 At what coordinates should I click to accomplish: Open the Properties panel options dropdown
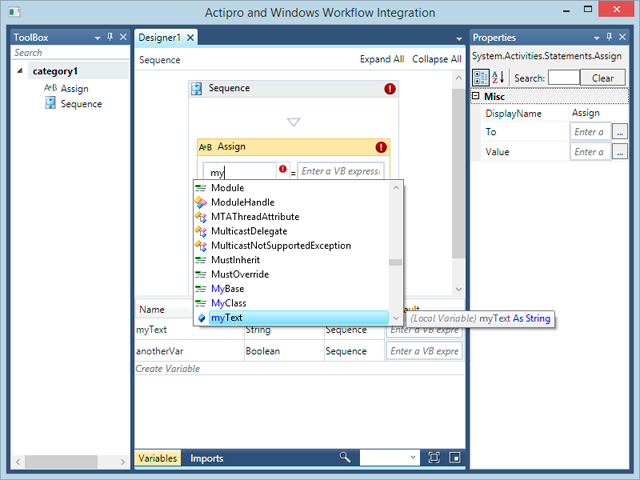coord(596,38)
